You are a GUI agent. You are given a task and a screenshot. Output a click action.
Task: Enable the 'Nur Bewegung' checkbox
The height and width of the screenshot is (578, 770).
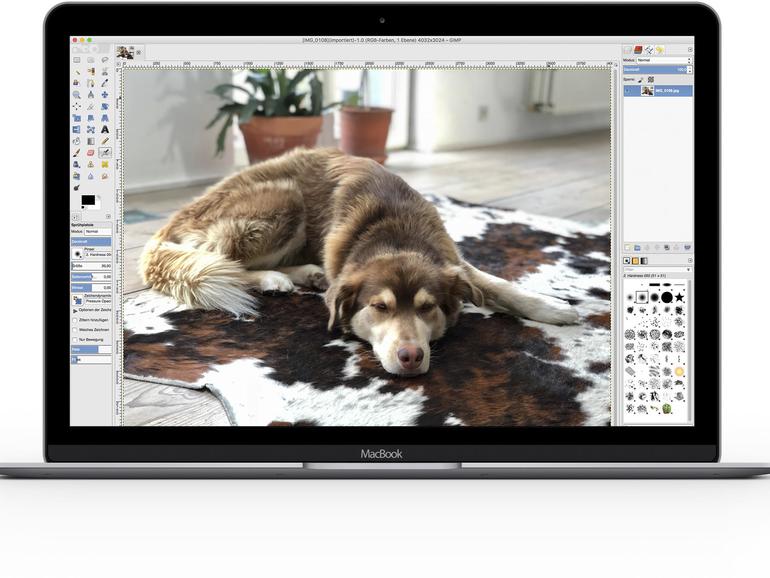click(75, 339)
